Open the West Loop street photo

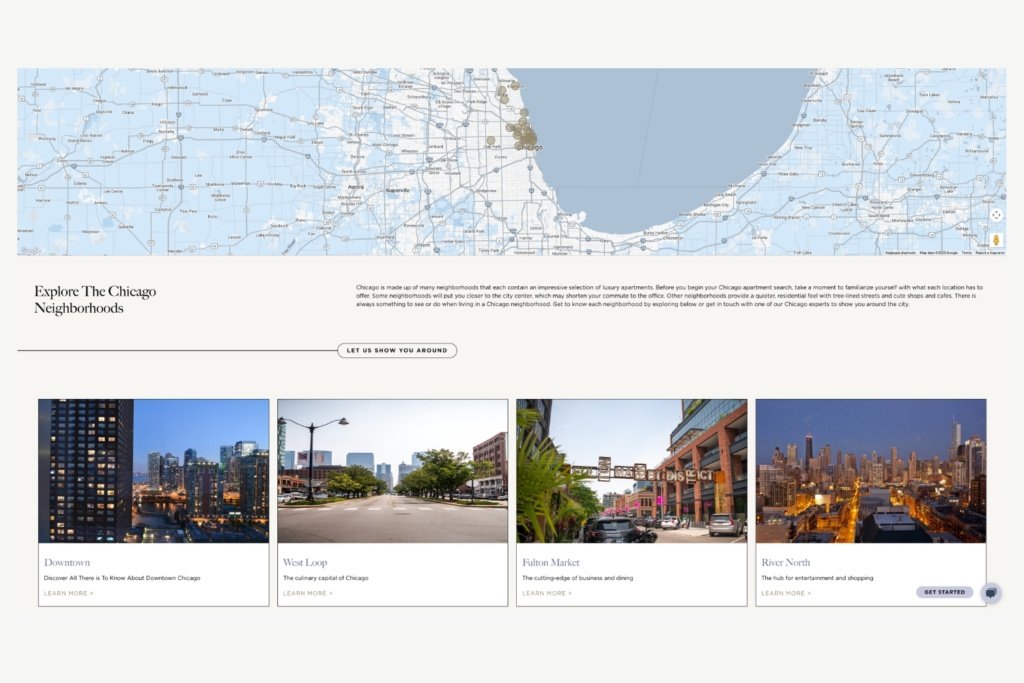pyautogui.click(x=392, y=471)
